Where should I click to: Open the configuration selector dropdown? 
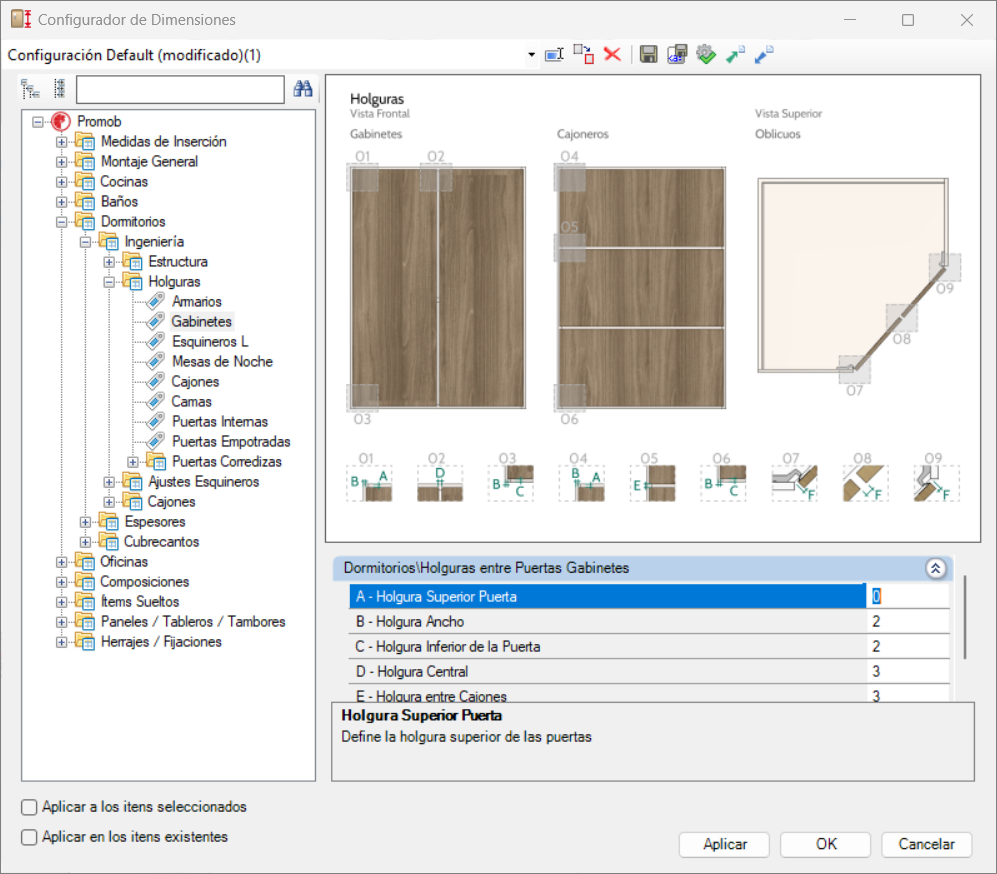pyautogui.click(x=532, y=55)
